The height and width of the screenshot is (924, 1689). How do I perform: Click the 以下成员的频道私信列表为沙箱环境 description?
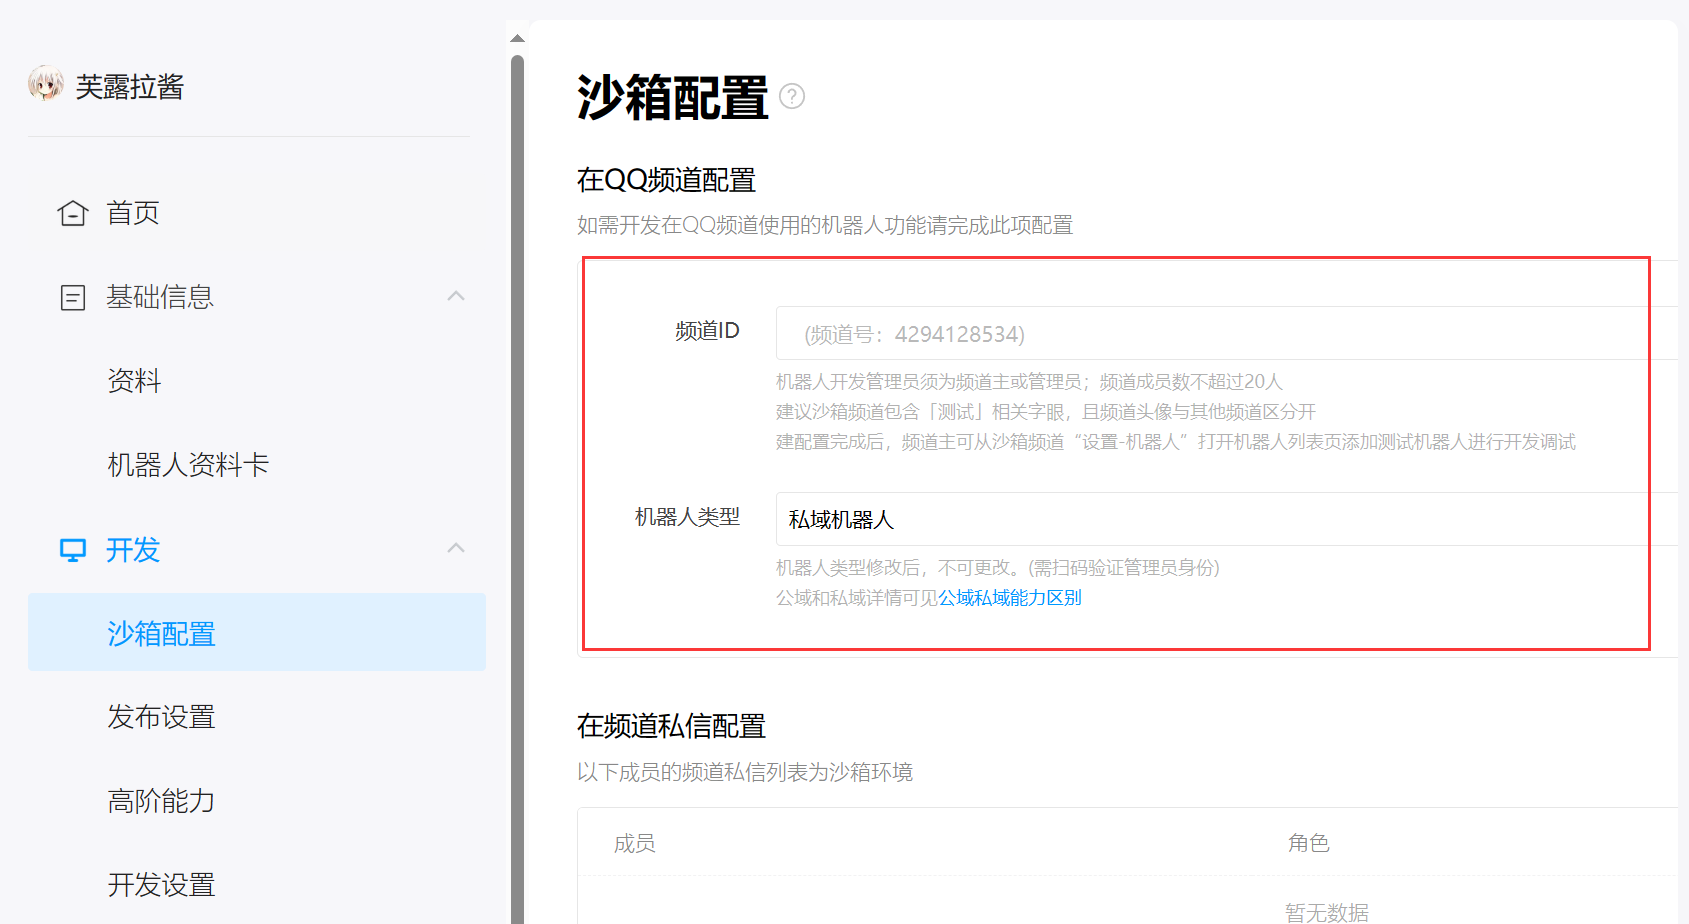(x=745, y=772)
